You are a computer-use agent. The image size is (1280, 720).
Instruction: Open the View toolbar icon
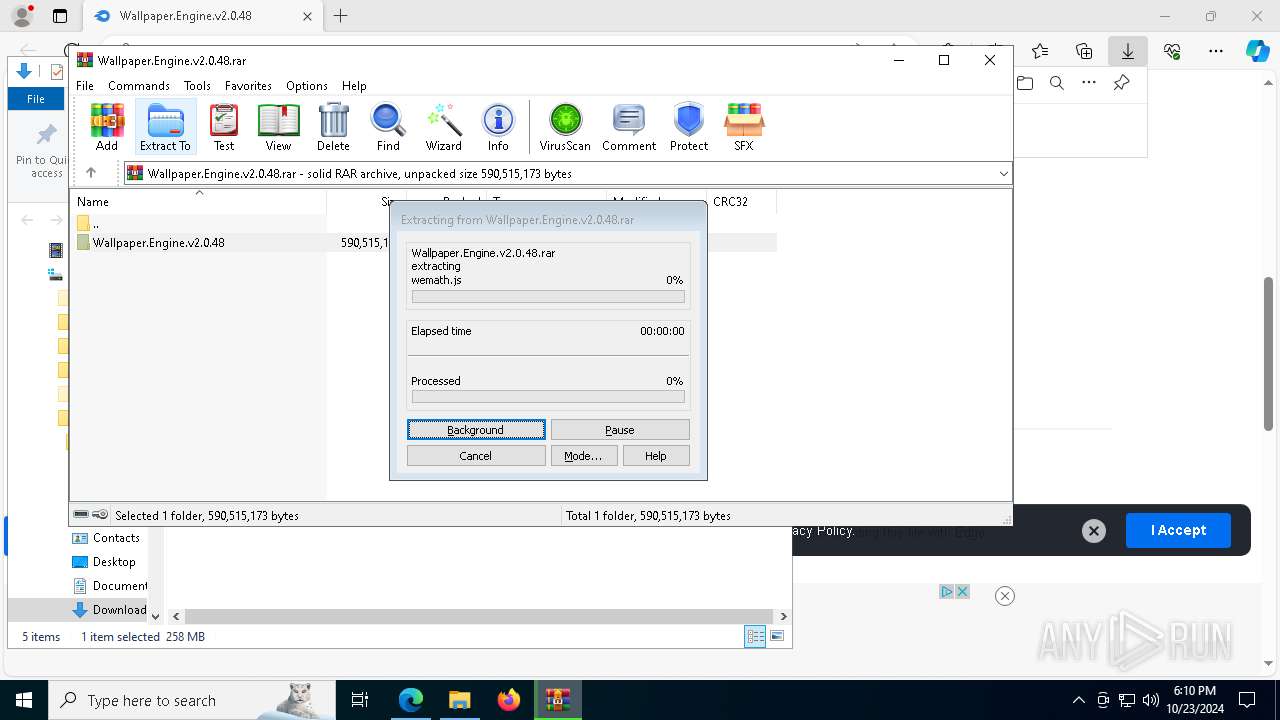pyautogui.click(x=278, y=126)
